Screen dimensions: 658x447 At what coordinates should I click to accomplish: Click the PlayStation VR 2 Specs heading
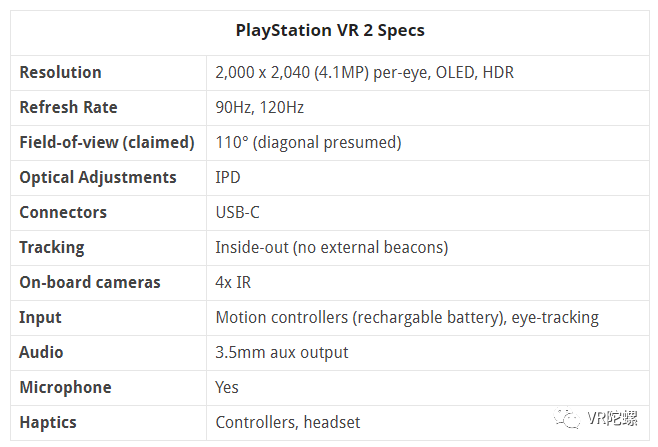pyautogui.click(x=330, y=31)
